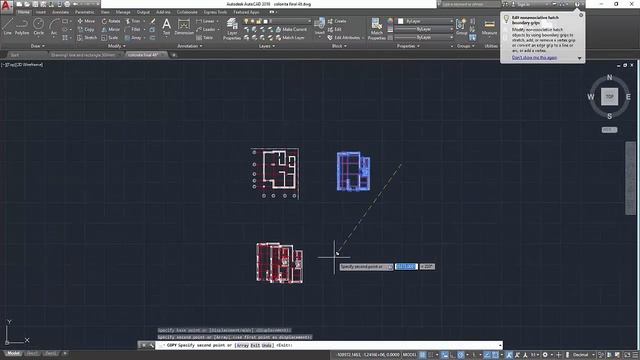Click Match Properties tool
This screenshot has width=640, height=360.
(377, 29)
